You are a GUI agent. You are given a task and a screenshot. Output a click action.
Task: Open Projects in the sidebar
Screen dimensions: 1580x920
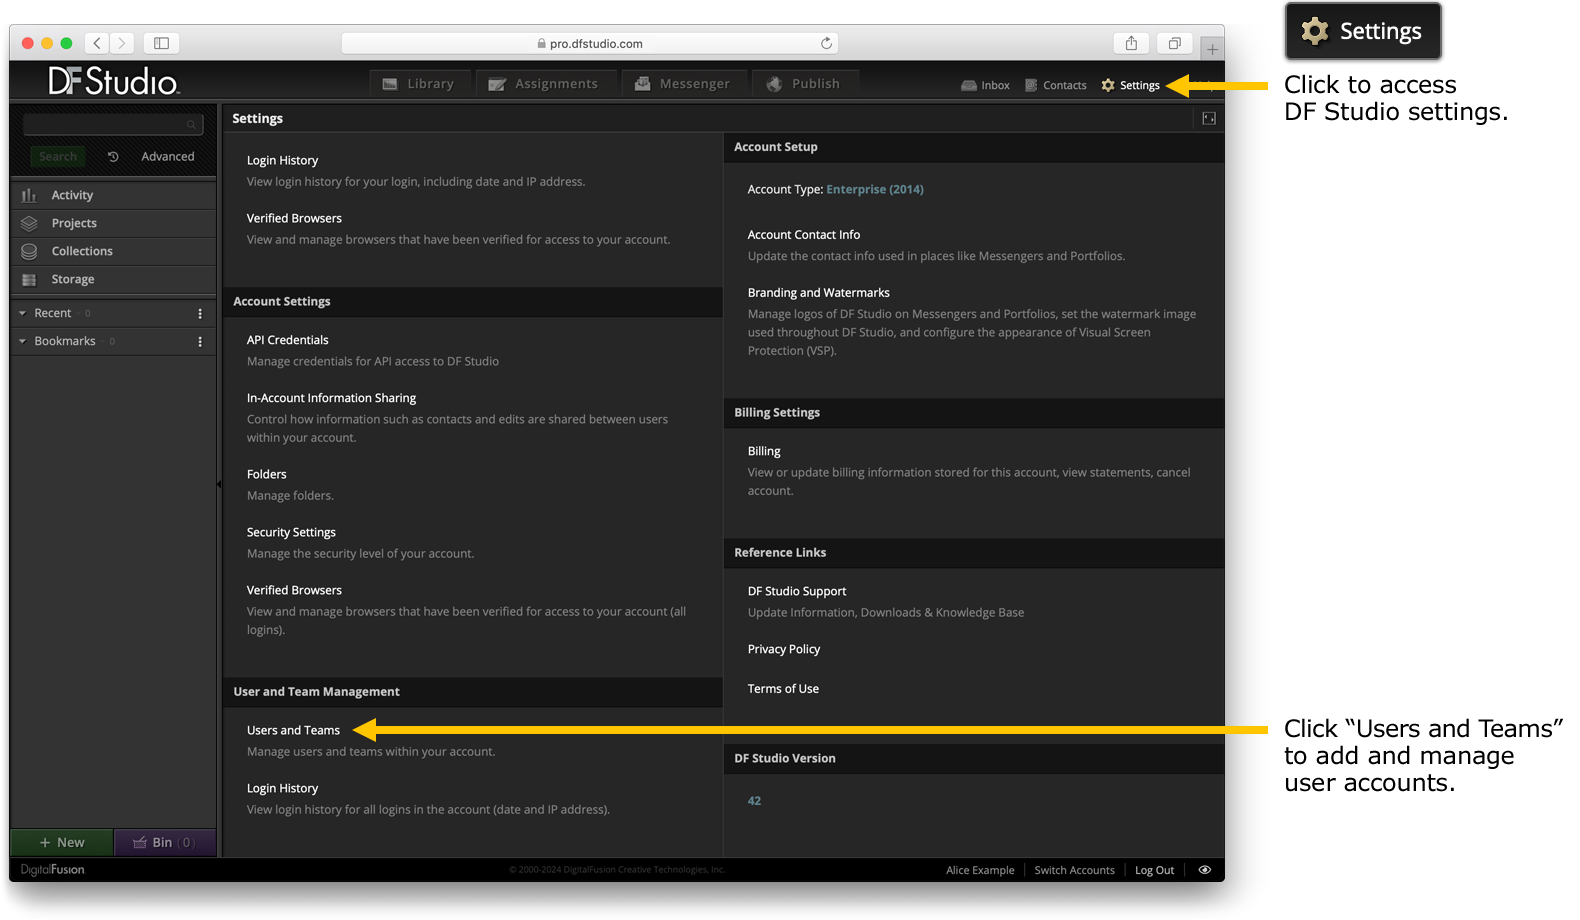tap(113, 223)
